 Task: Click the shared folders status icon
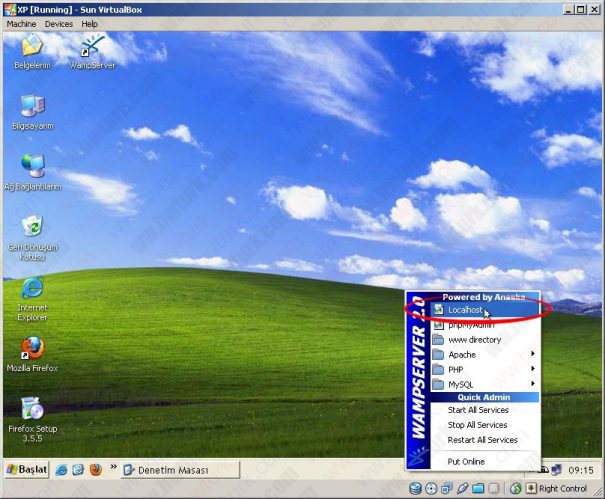[478, 489]
